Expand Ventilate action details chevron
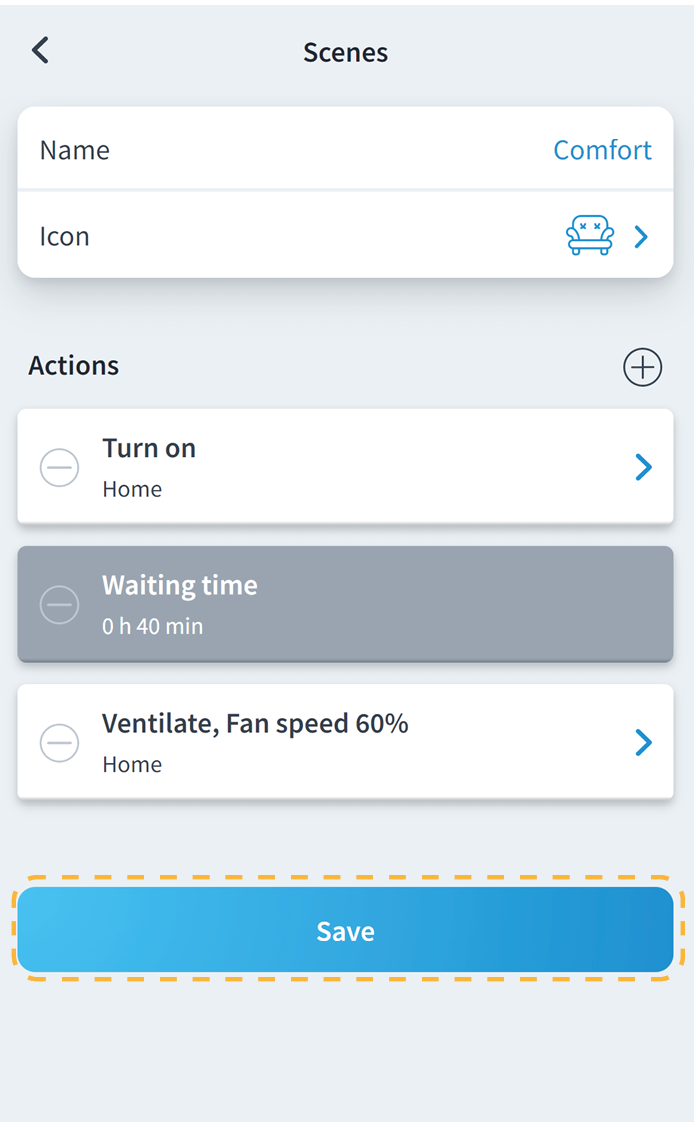The image size is (694, 1122). (x=643, y=742)
